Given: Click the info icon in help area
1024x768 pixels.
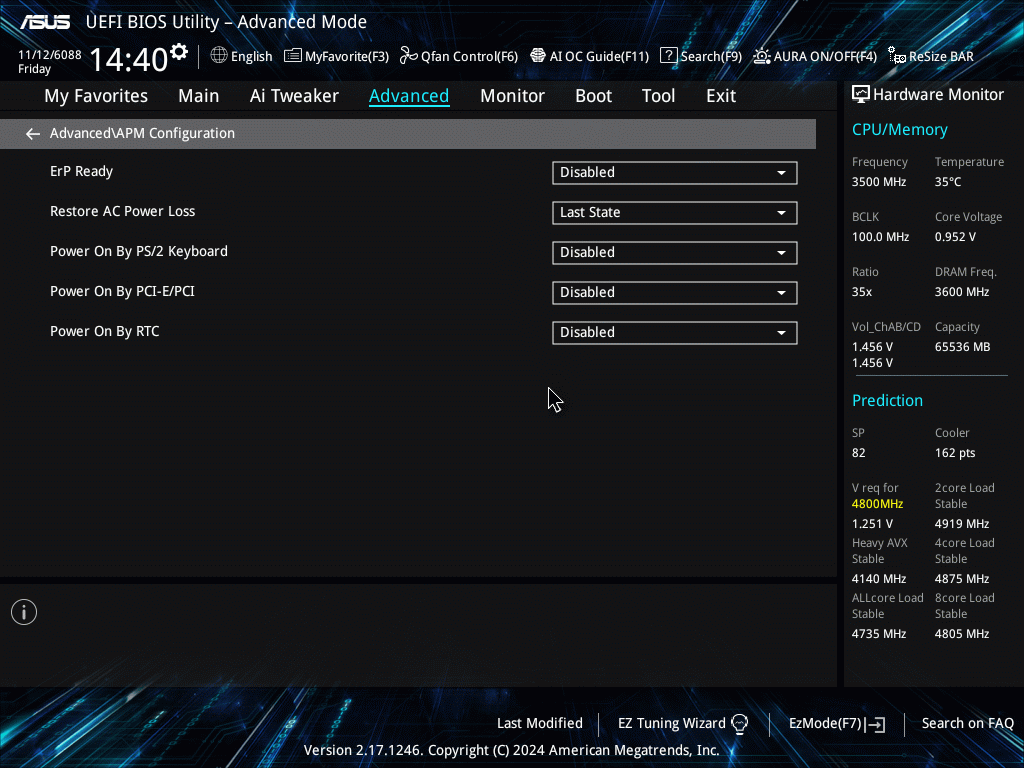Looking at the screenshot, I should coord(24,612).
